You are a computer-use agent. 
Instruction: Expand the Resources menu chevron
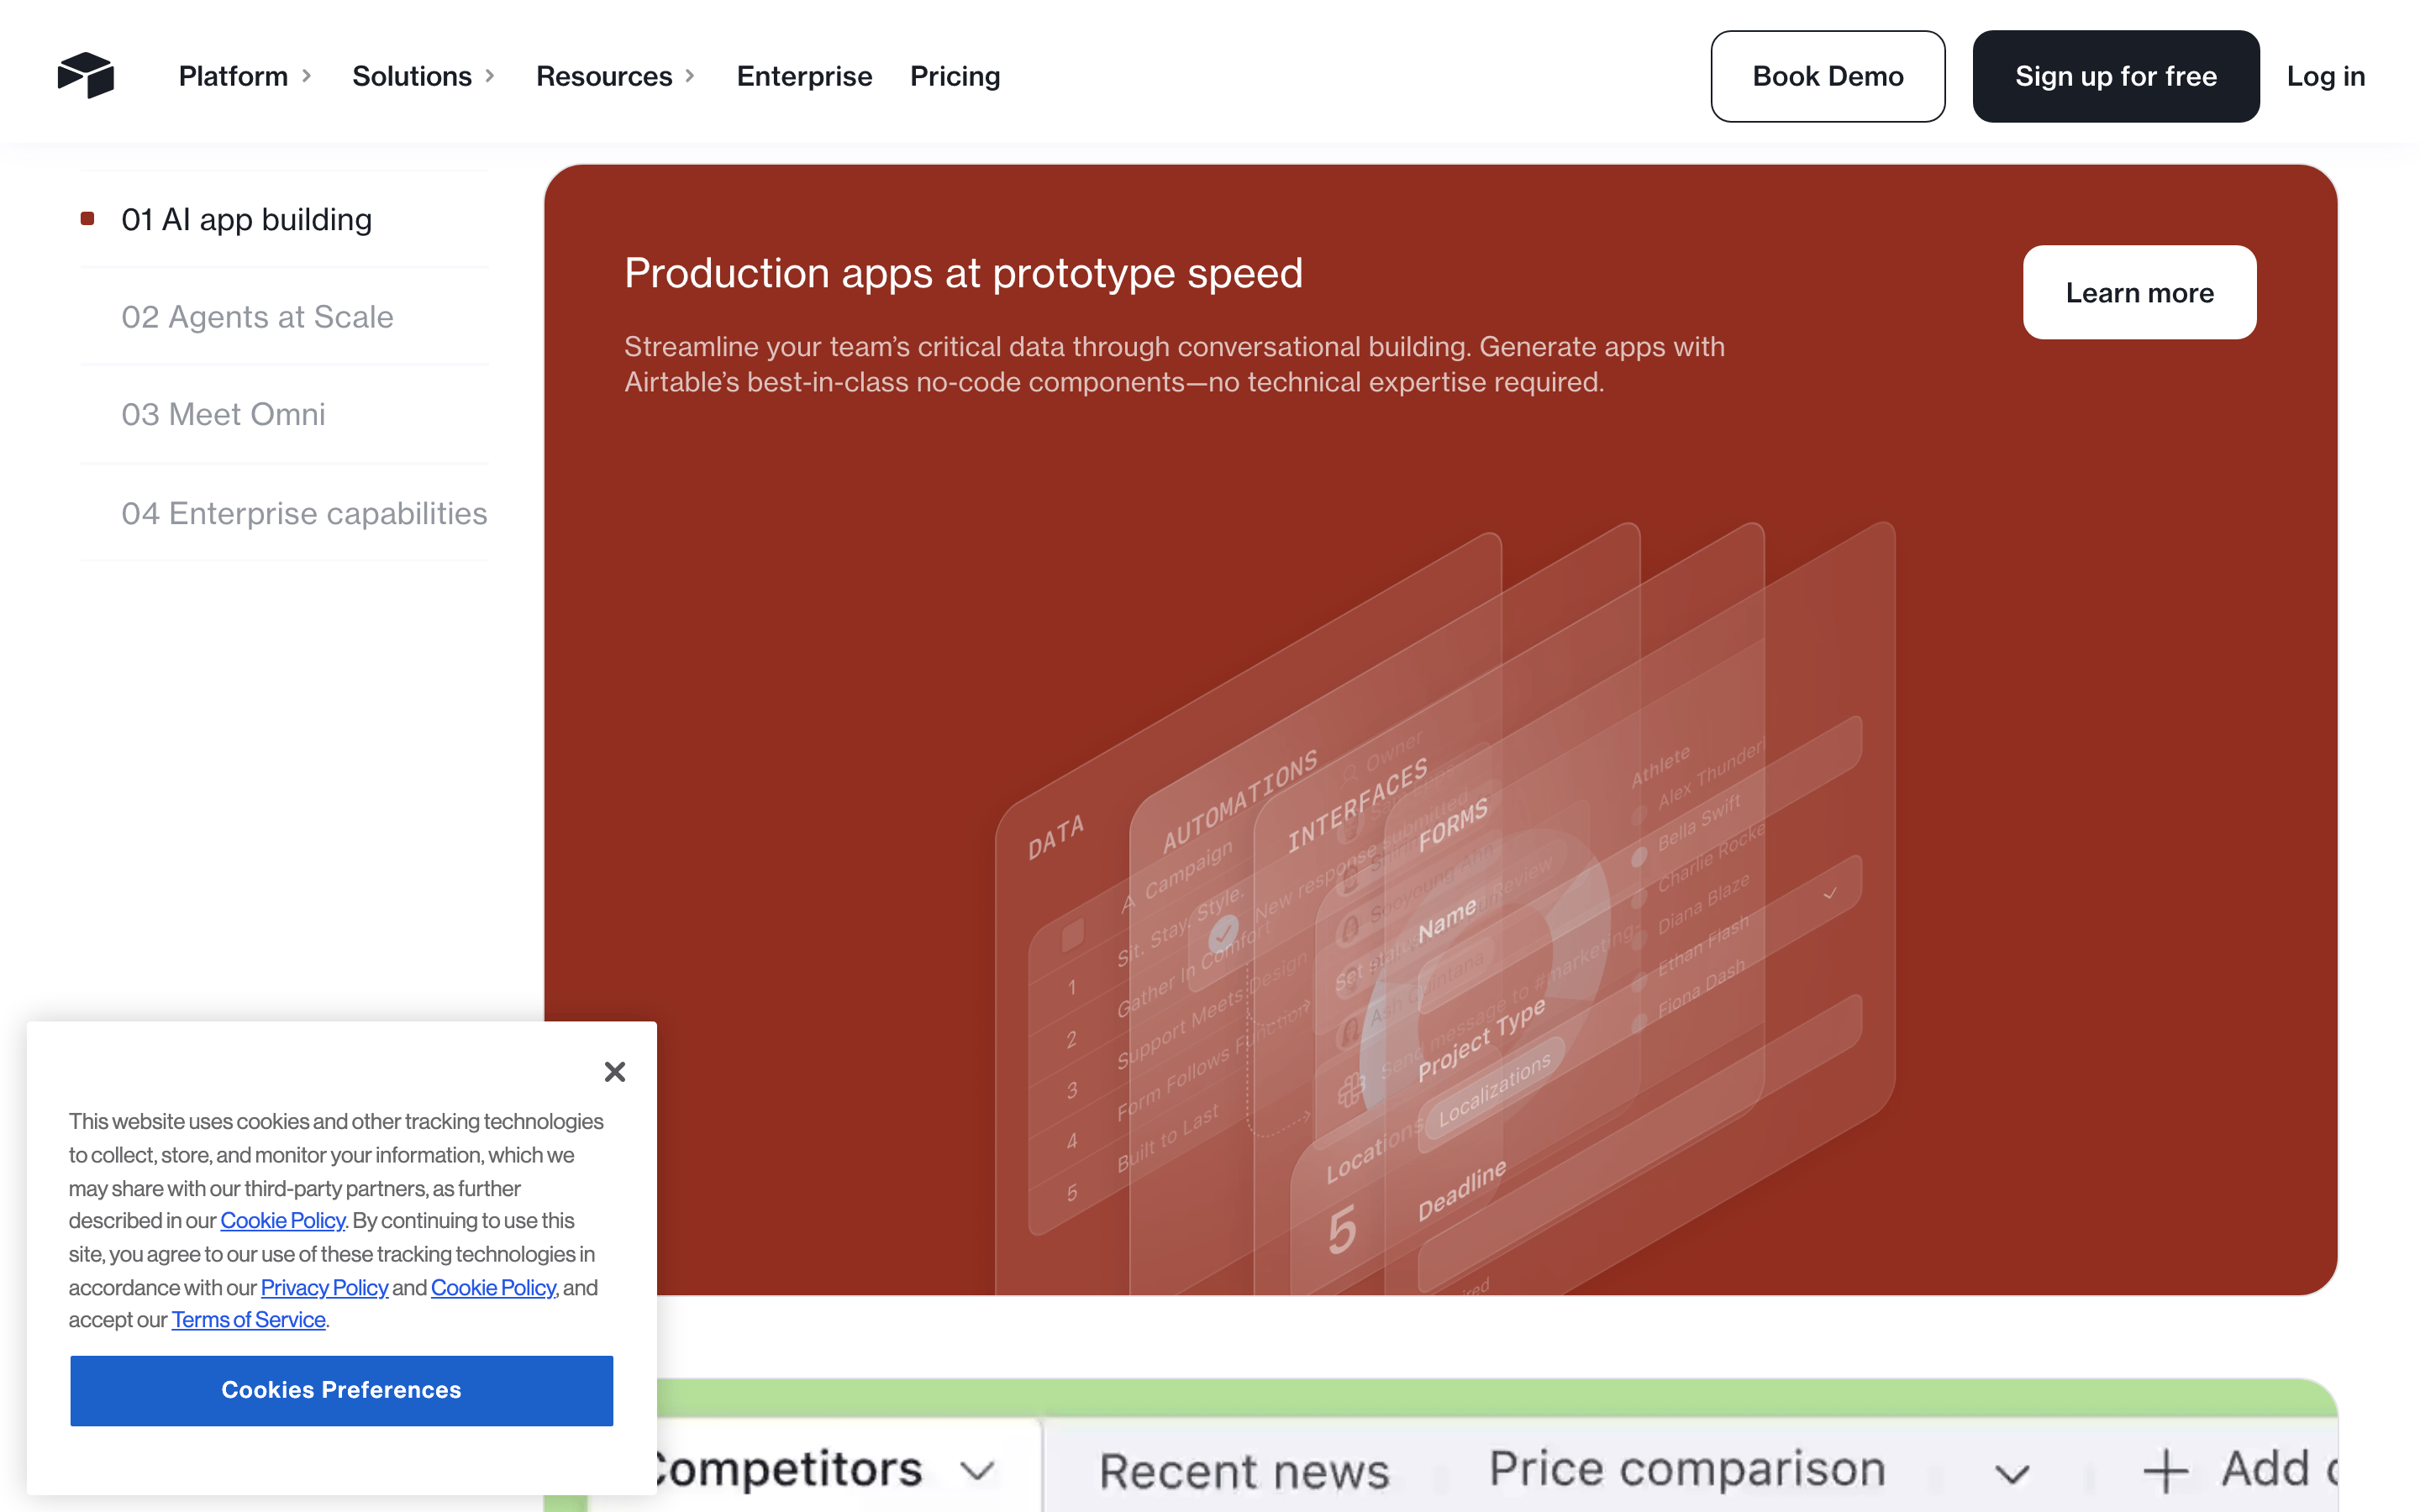tap(690, 76)
